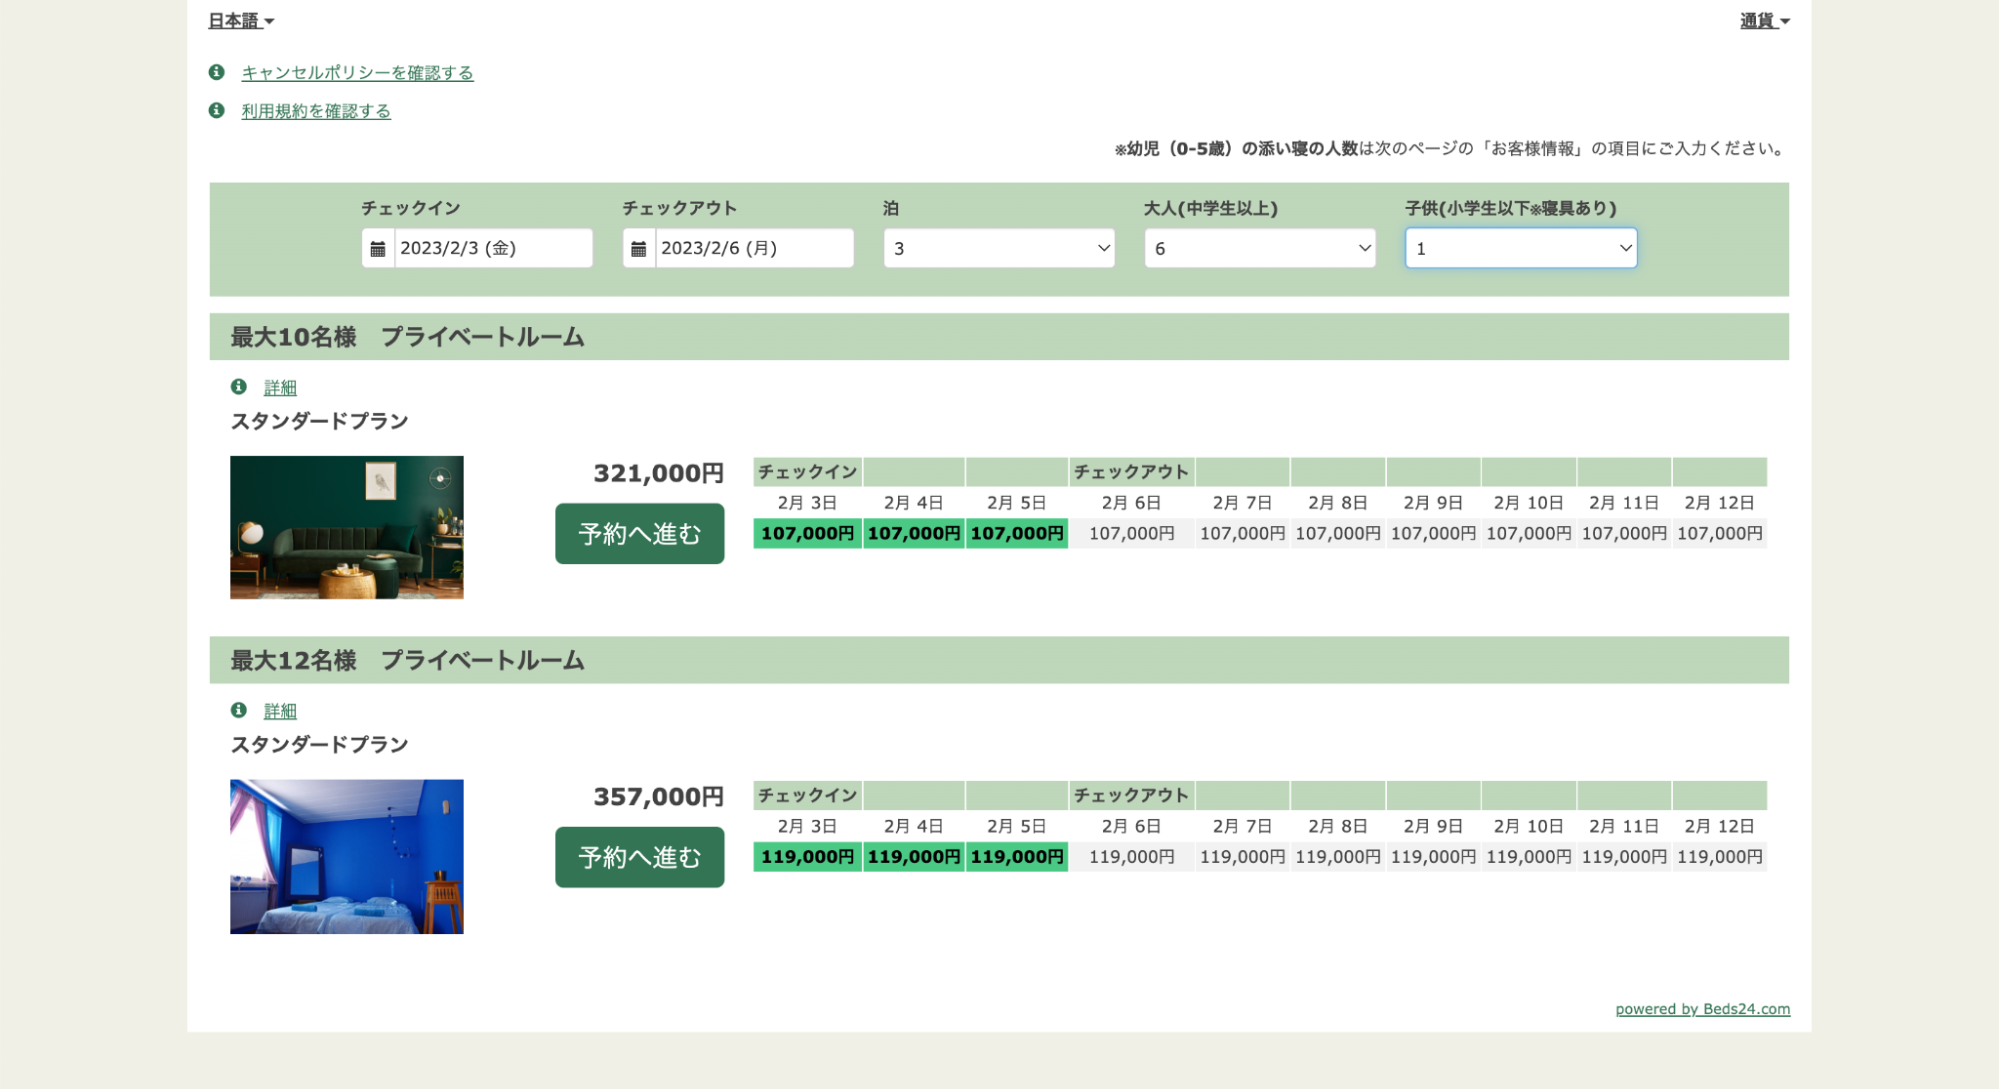Open 詳細 link for the 10-guest room
The height and width of the screenshot is (1090, 1999).
pyautogui.click(x=280, y=388)
